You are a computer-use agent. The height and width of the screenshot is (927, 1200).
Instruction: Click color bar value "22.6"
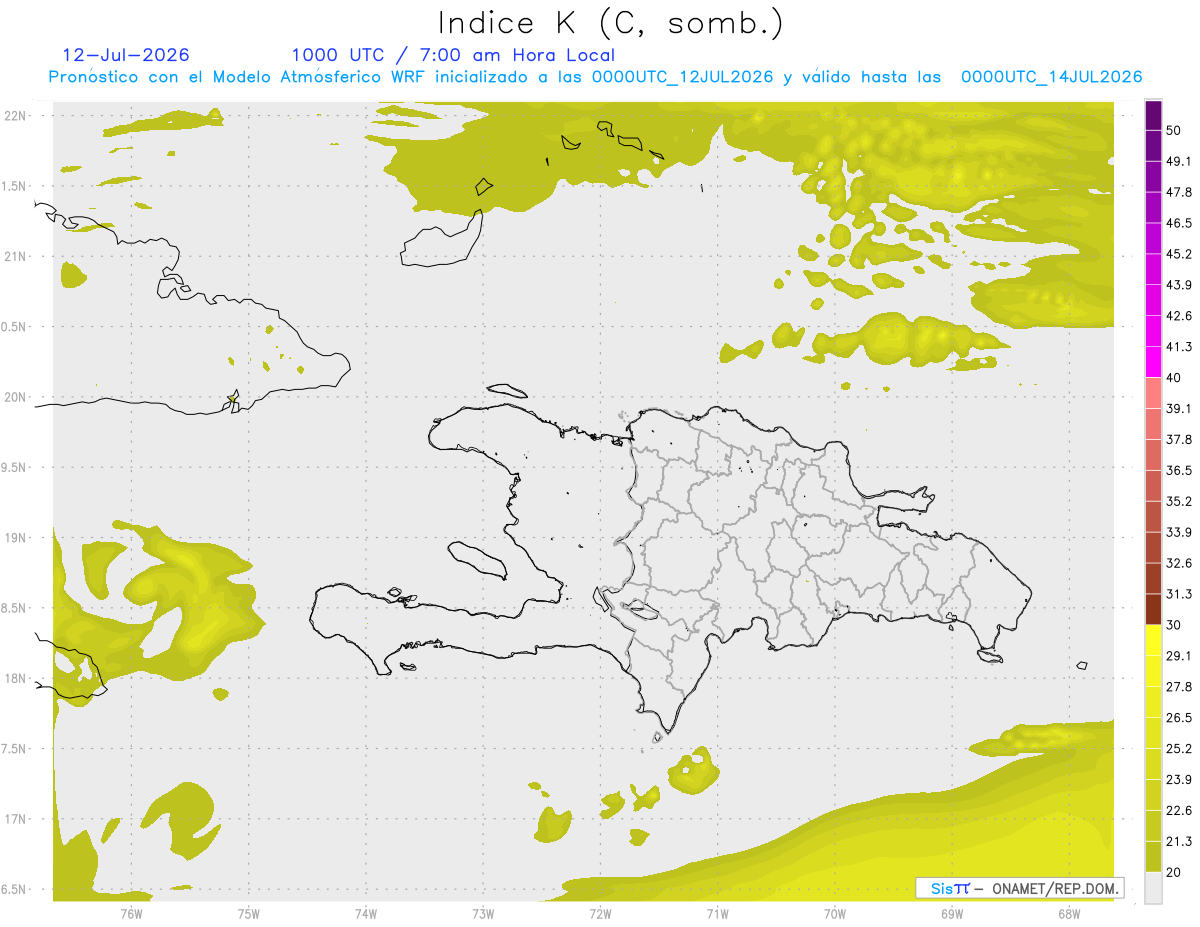point(1179,811)
